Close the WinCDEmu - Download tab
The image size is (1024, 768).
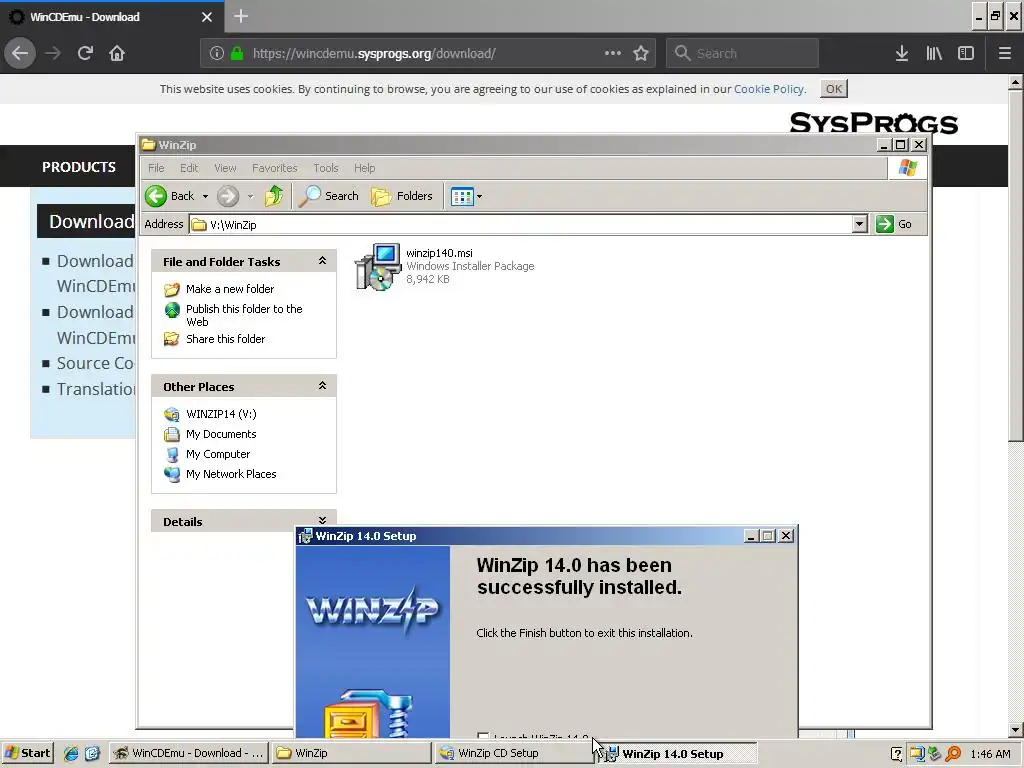click(207, 17)
